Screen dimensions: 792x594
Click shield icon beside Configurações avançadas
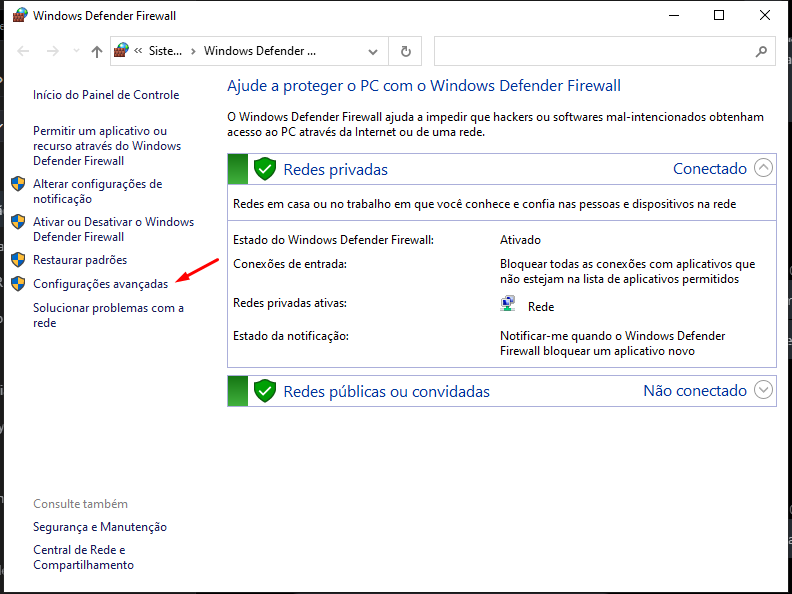pos(18,284)
